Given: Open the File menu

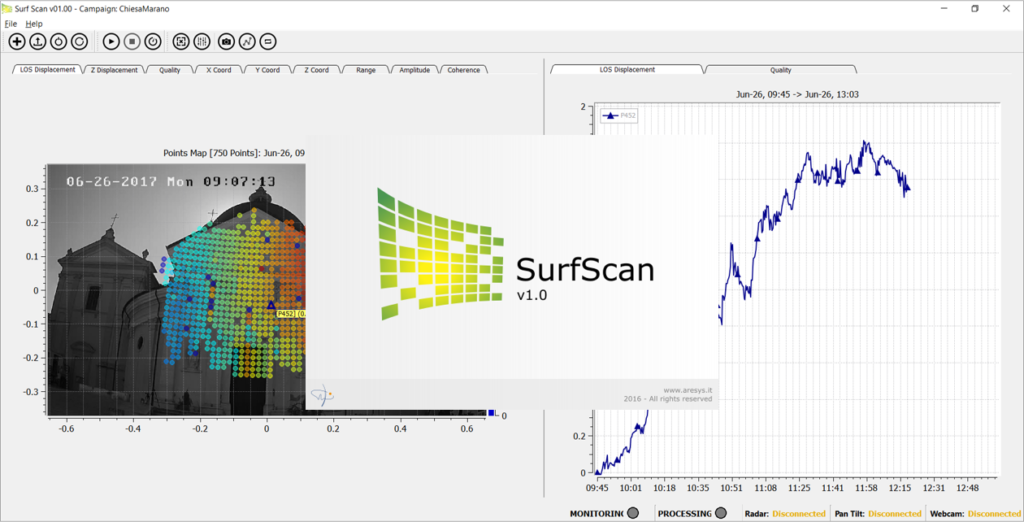Looking at the screenshot, I should pyautogui.click(x=10, y=24).
